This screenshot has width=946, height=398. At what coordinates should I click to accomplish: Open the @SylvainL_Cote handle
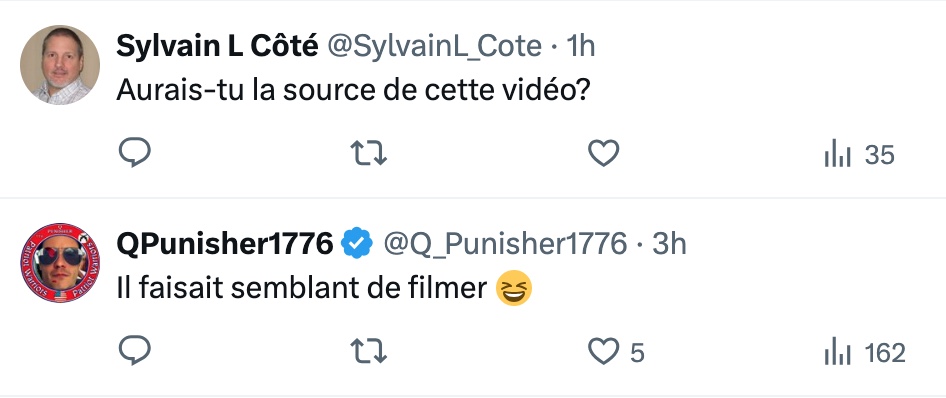click(434, 46)
